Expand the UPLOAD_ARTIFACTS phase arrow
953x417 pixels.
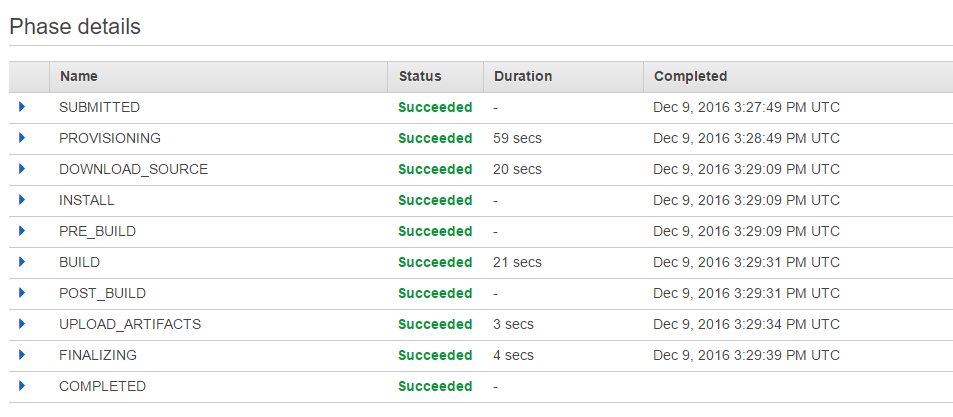[22, 324]
